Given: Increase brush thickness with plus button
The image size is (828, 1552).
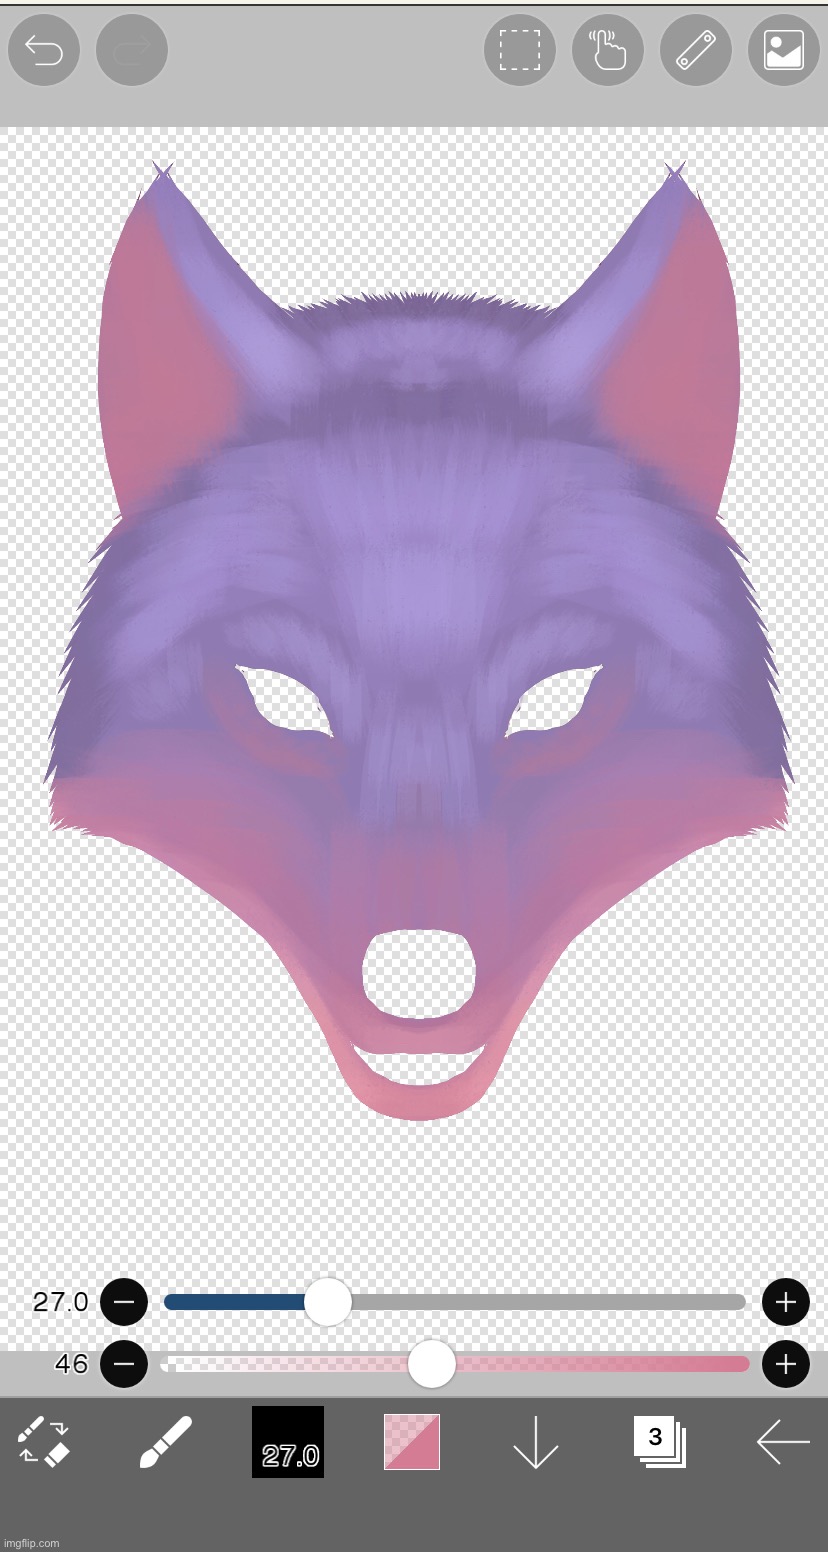Looking at the screenshot, I should pyautogui.click(x=786, y=1302).
